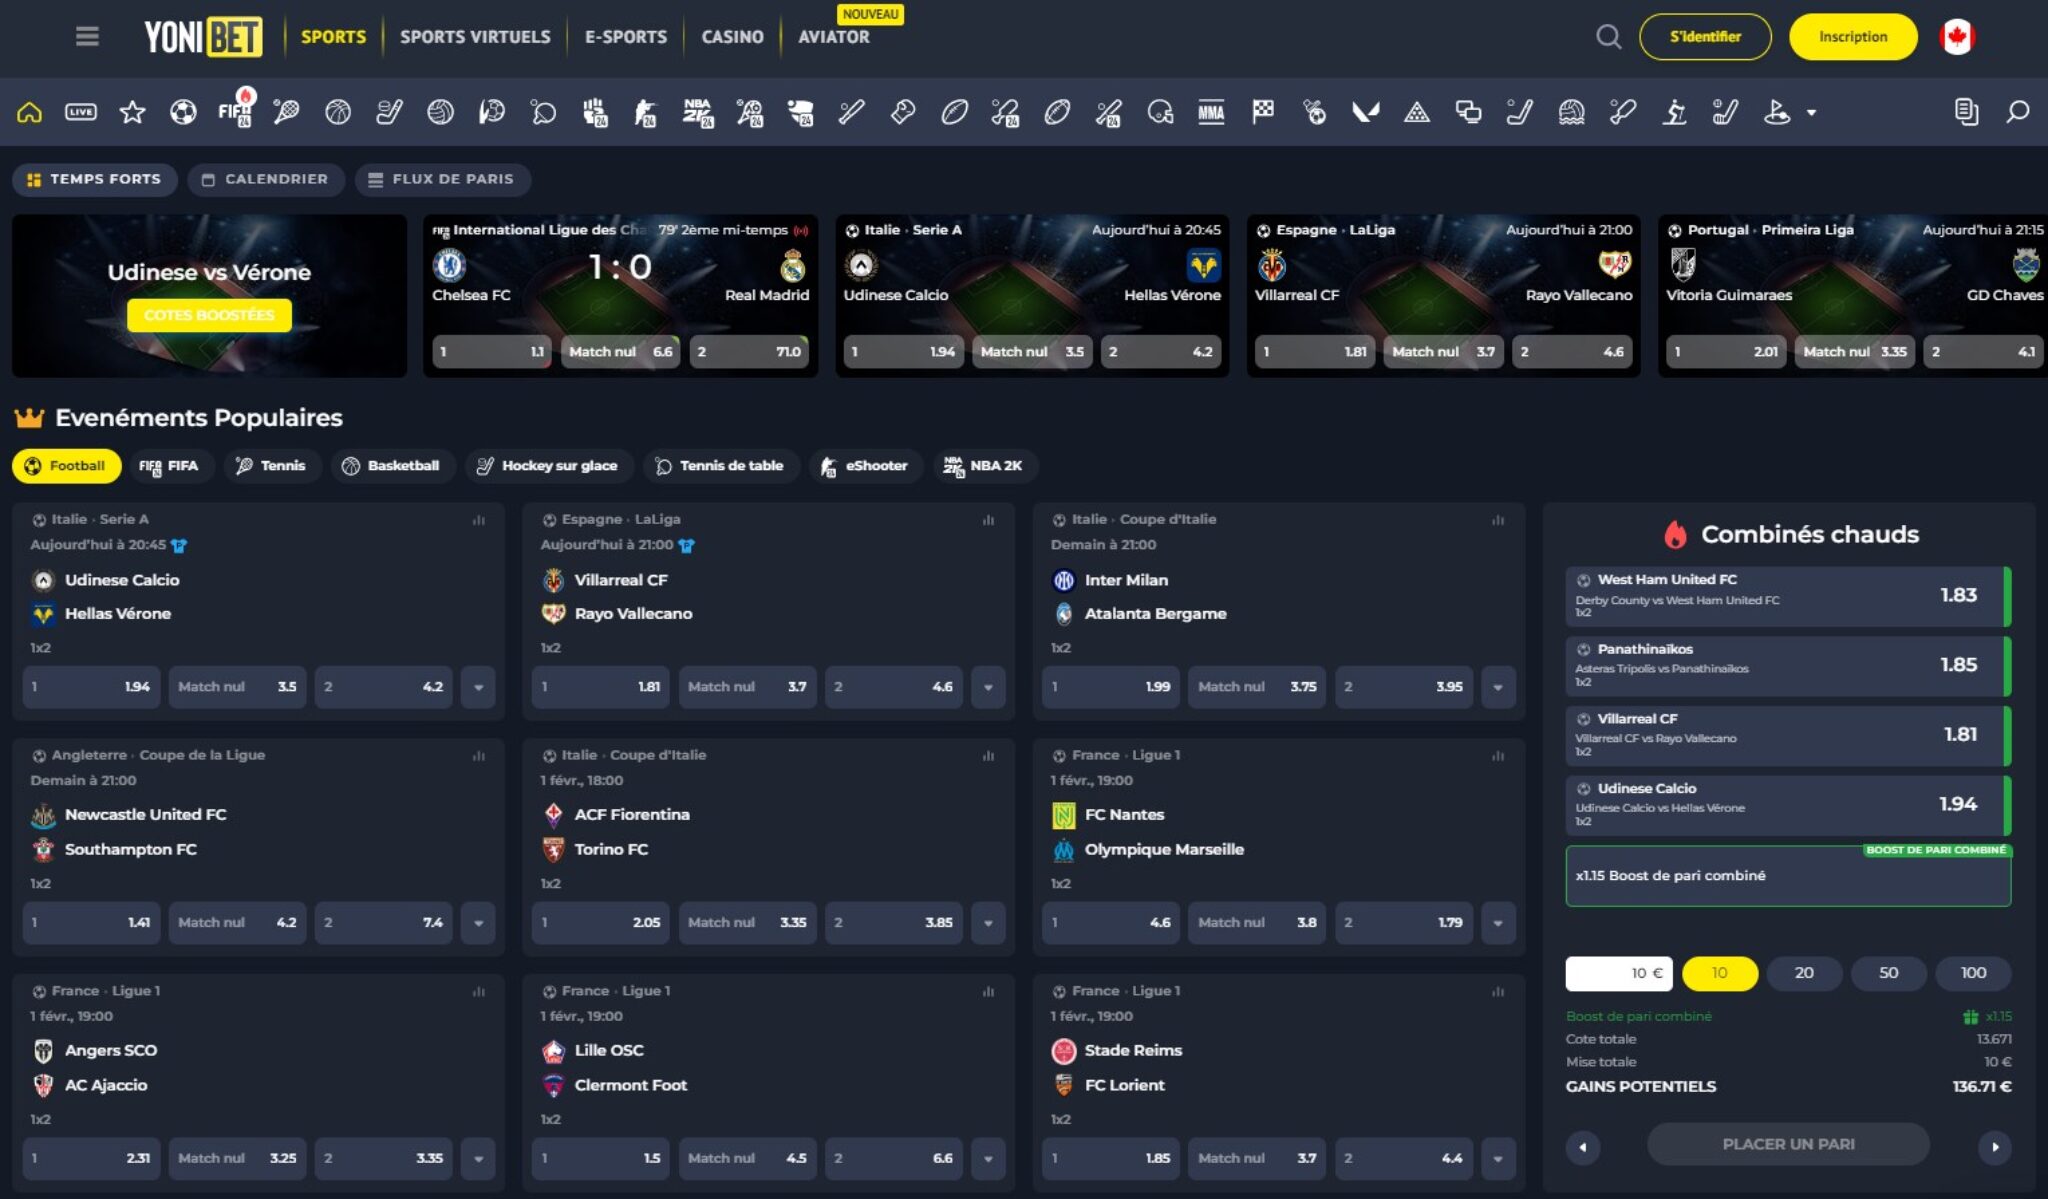The height and width of the screenshot is (1199, 2048).
Task: Expand more markets for Newcastle vs Southampton card
Action: pyautogui.click(x=478, y=923)
